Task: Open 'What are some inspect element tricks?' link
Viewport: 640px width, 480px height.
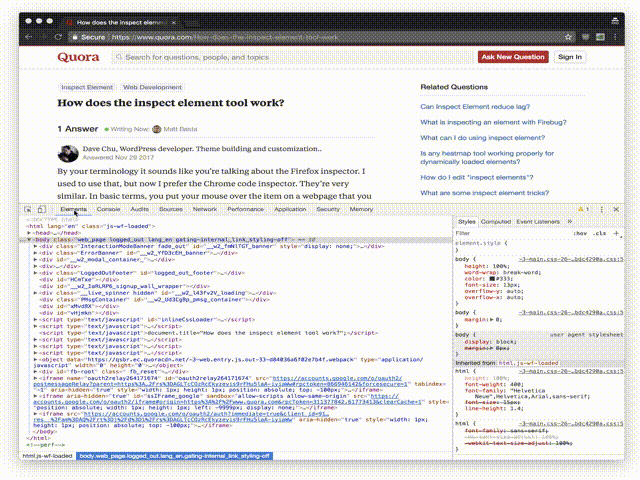Action: [484, 193]
